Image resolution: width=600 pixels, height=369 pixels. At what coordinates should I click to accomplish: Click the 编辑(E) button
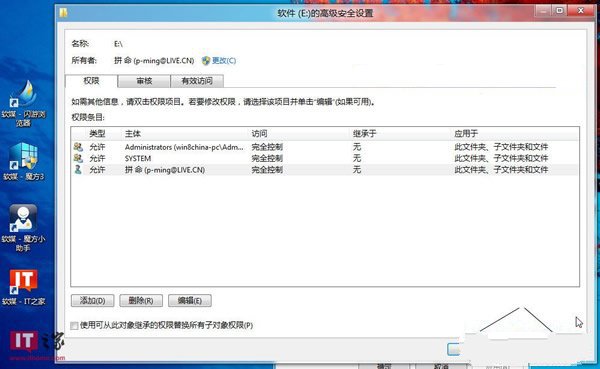click(189, 300)
